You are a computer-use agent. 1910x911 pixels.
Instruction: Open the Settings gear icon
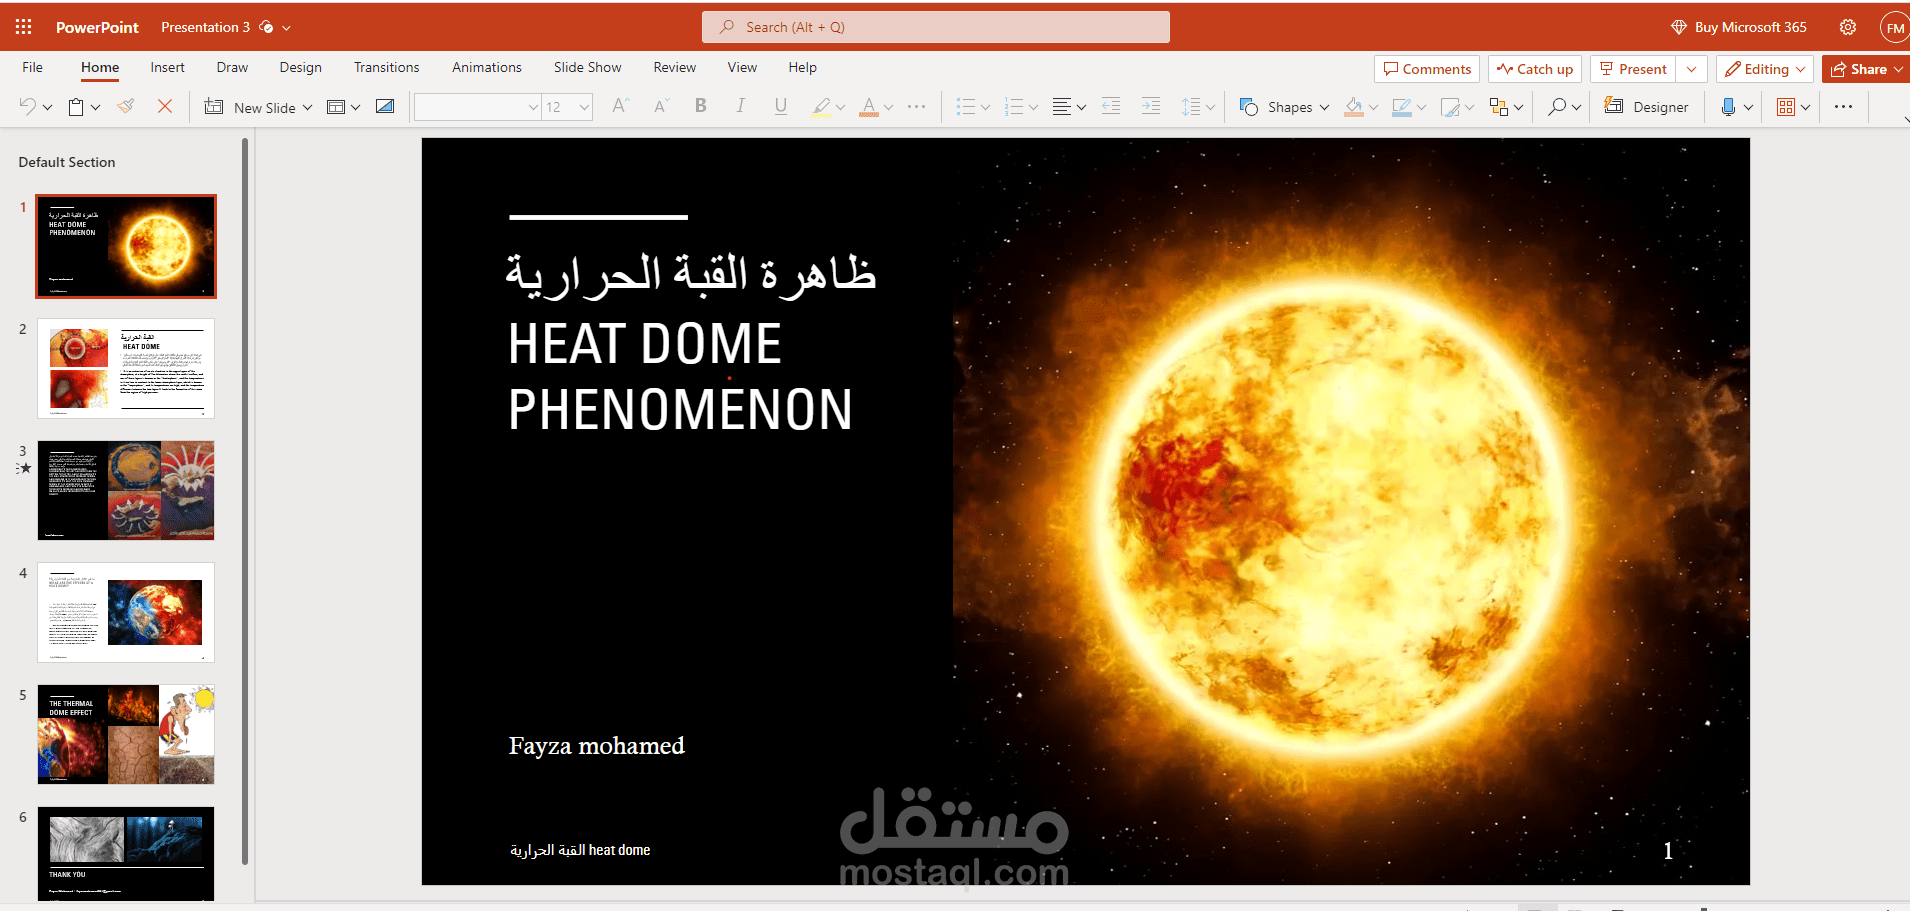pyautogui.click(x=1848, y=27)
